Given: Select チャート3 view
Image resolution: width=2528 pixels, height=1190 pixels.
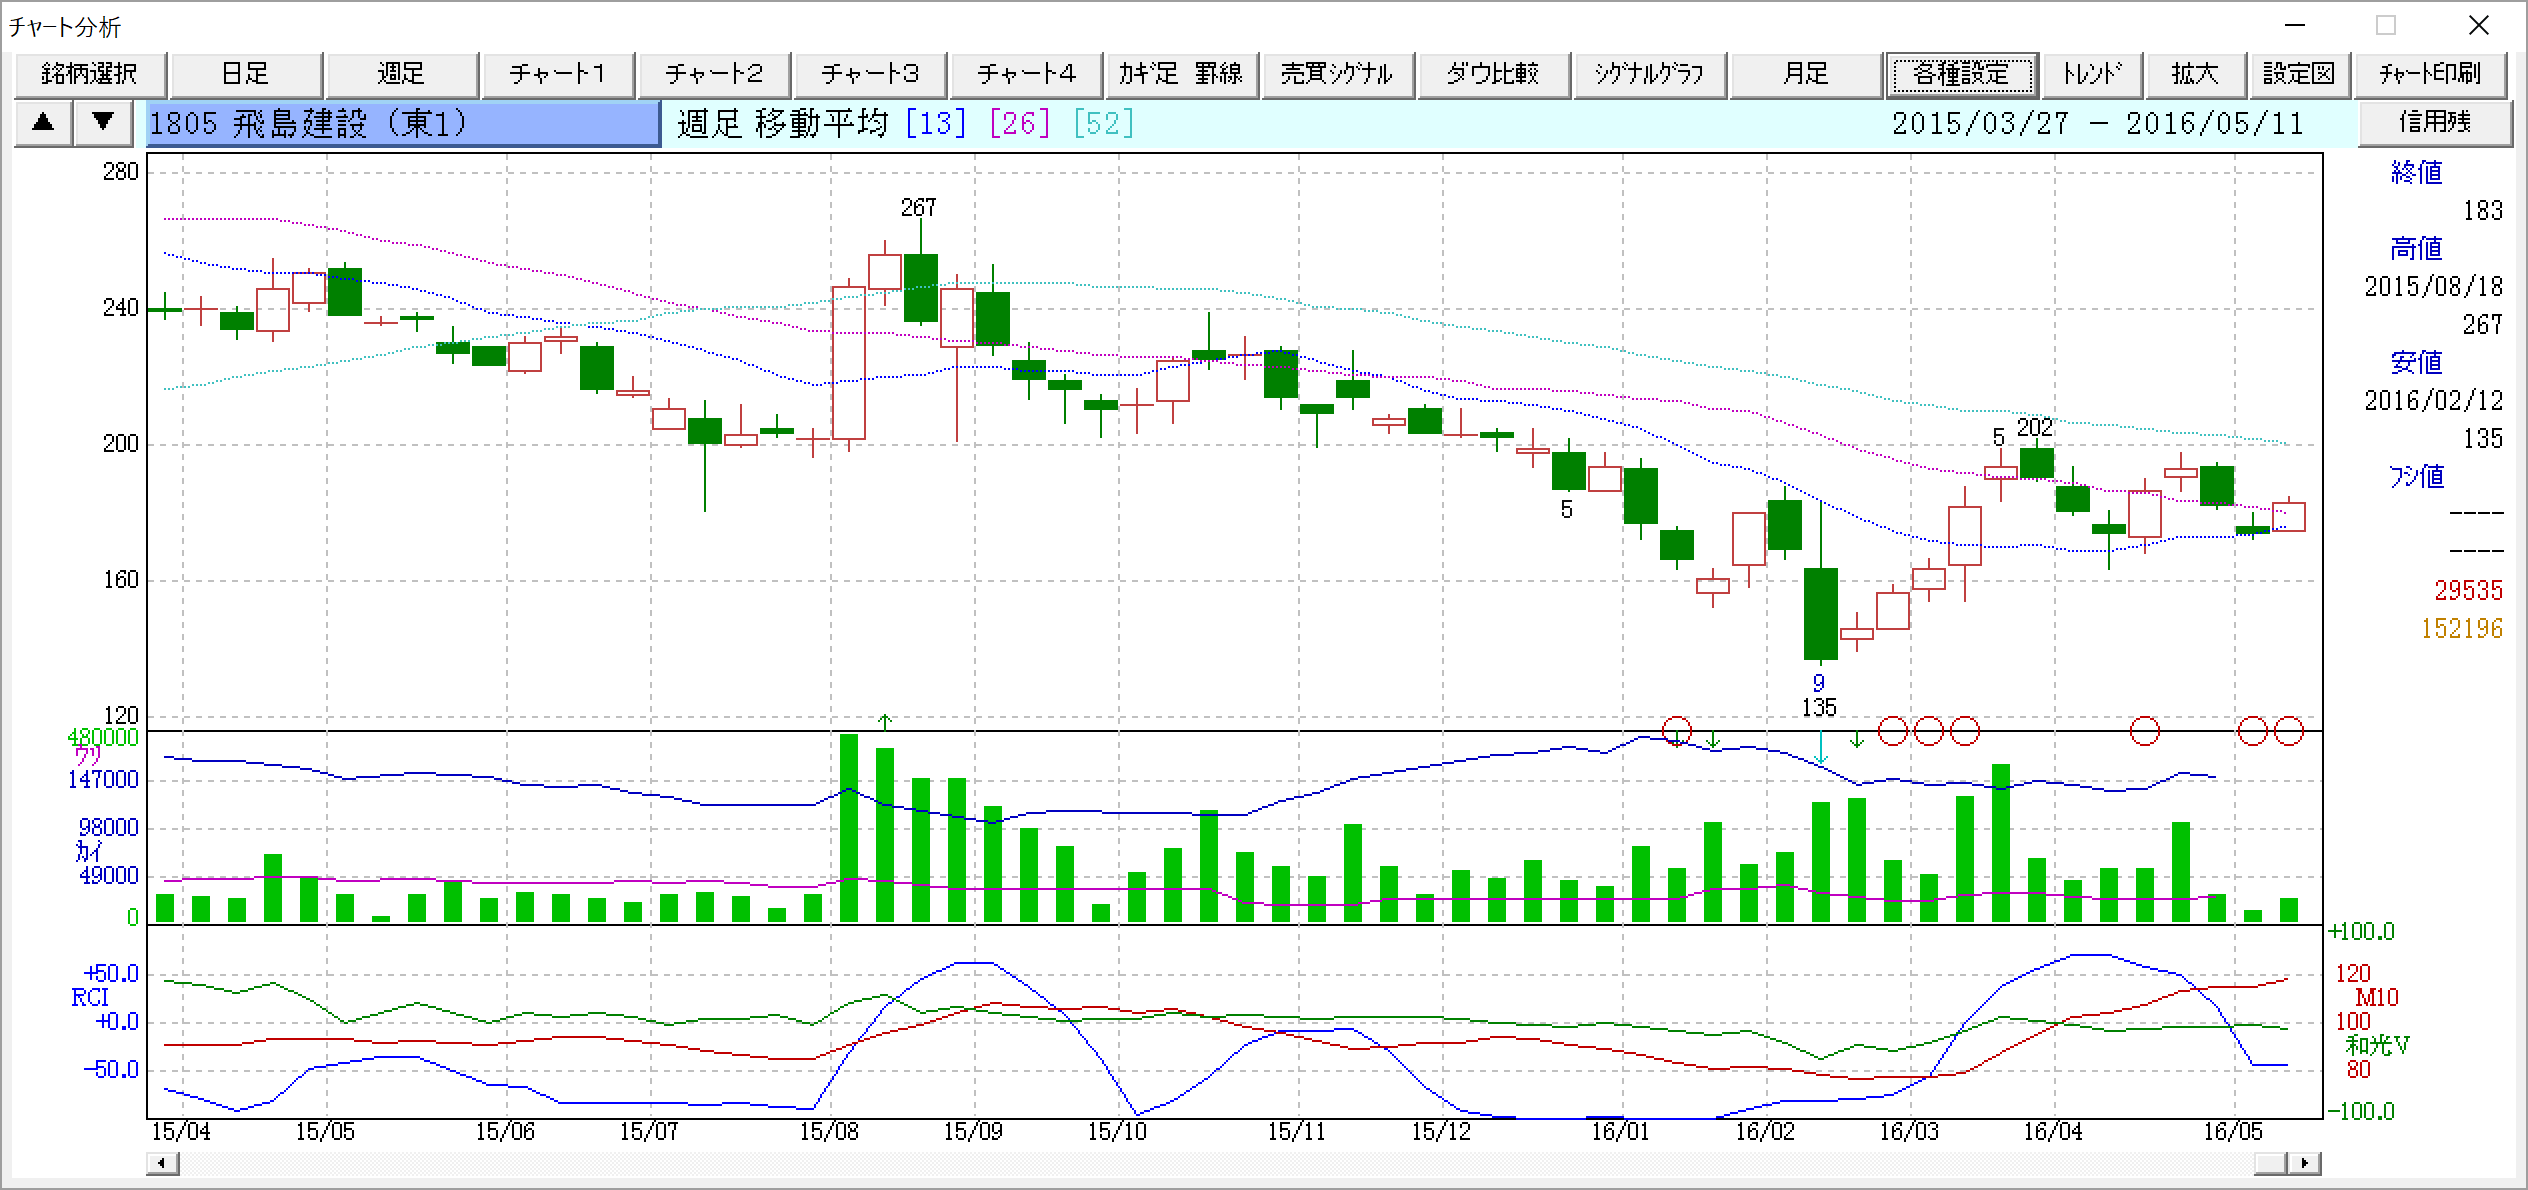Looking at the screenshot, I should pos(870,74).
